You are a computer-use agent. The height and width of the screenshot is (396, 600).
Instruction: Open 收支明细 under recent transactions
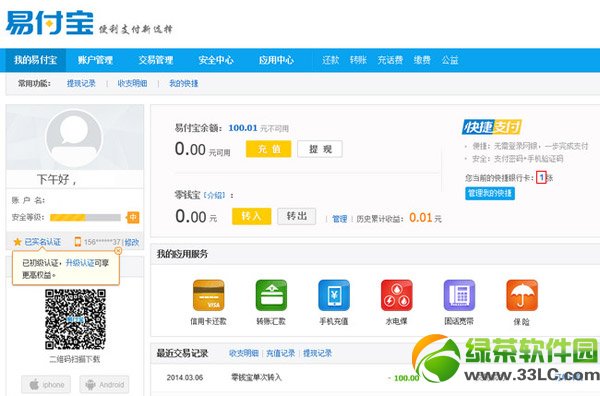[x=244, y=353]
